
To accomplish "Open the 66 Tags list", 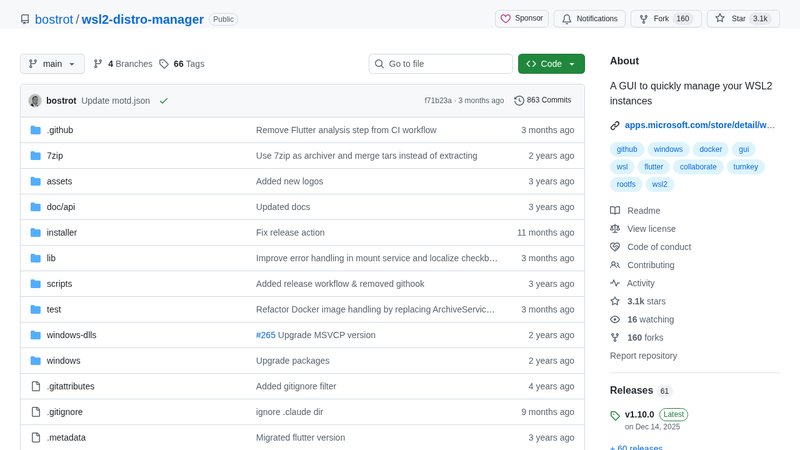I will [x=181, y=64].
